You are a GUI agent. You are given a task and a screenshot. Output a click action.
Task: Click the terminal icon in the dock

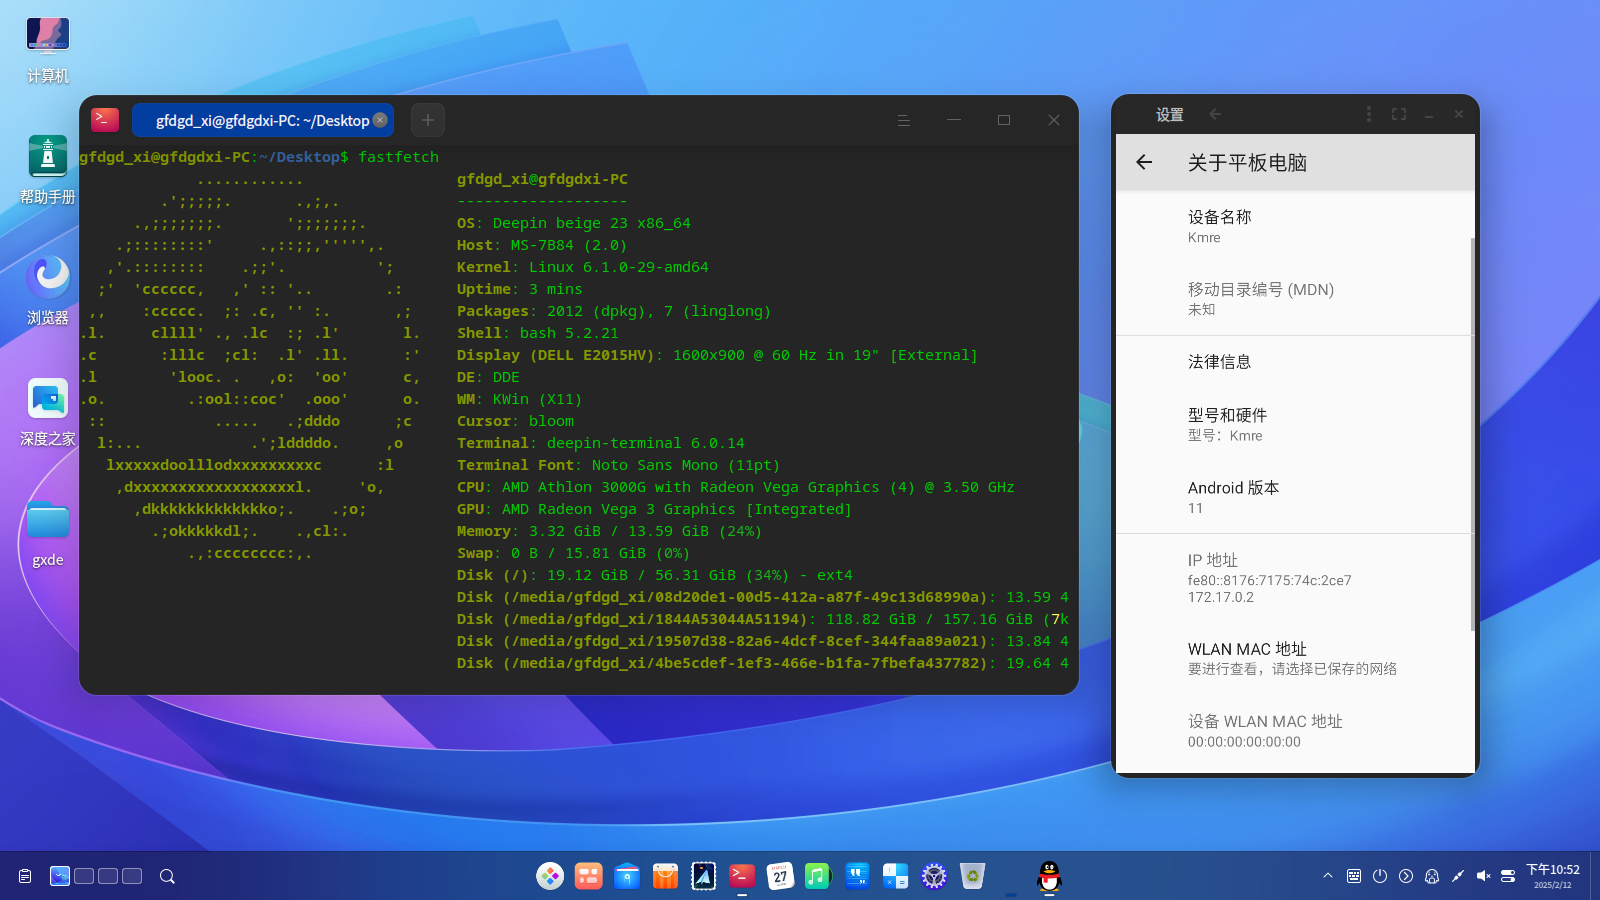742,876
